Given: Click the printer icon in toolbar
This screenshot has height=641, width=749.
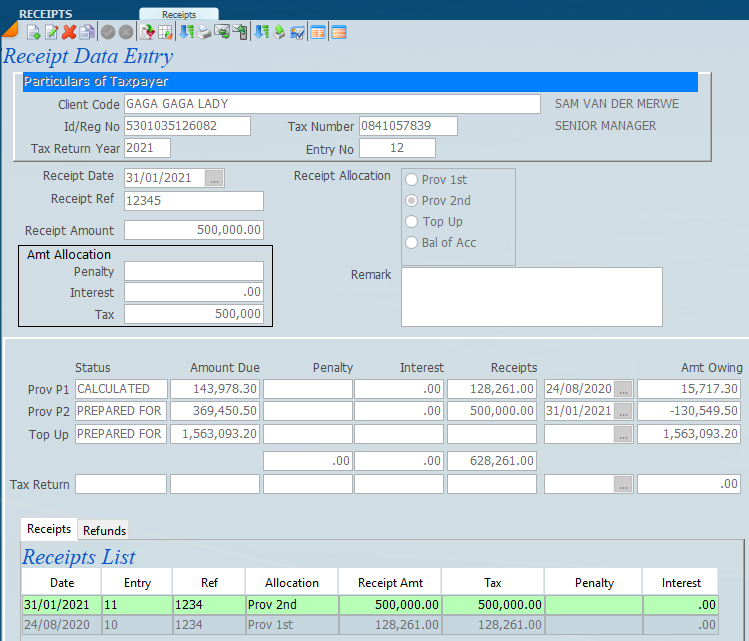Looking at the screenshot, I should [x=204, y=33].
